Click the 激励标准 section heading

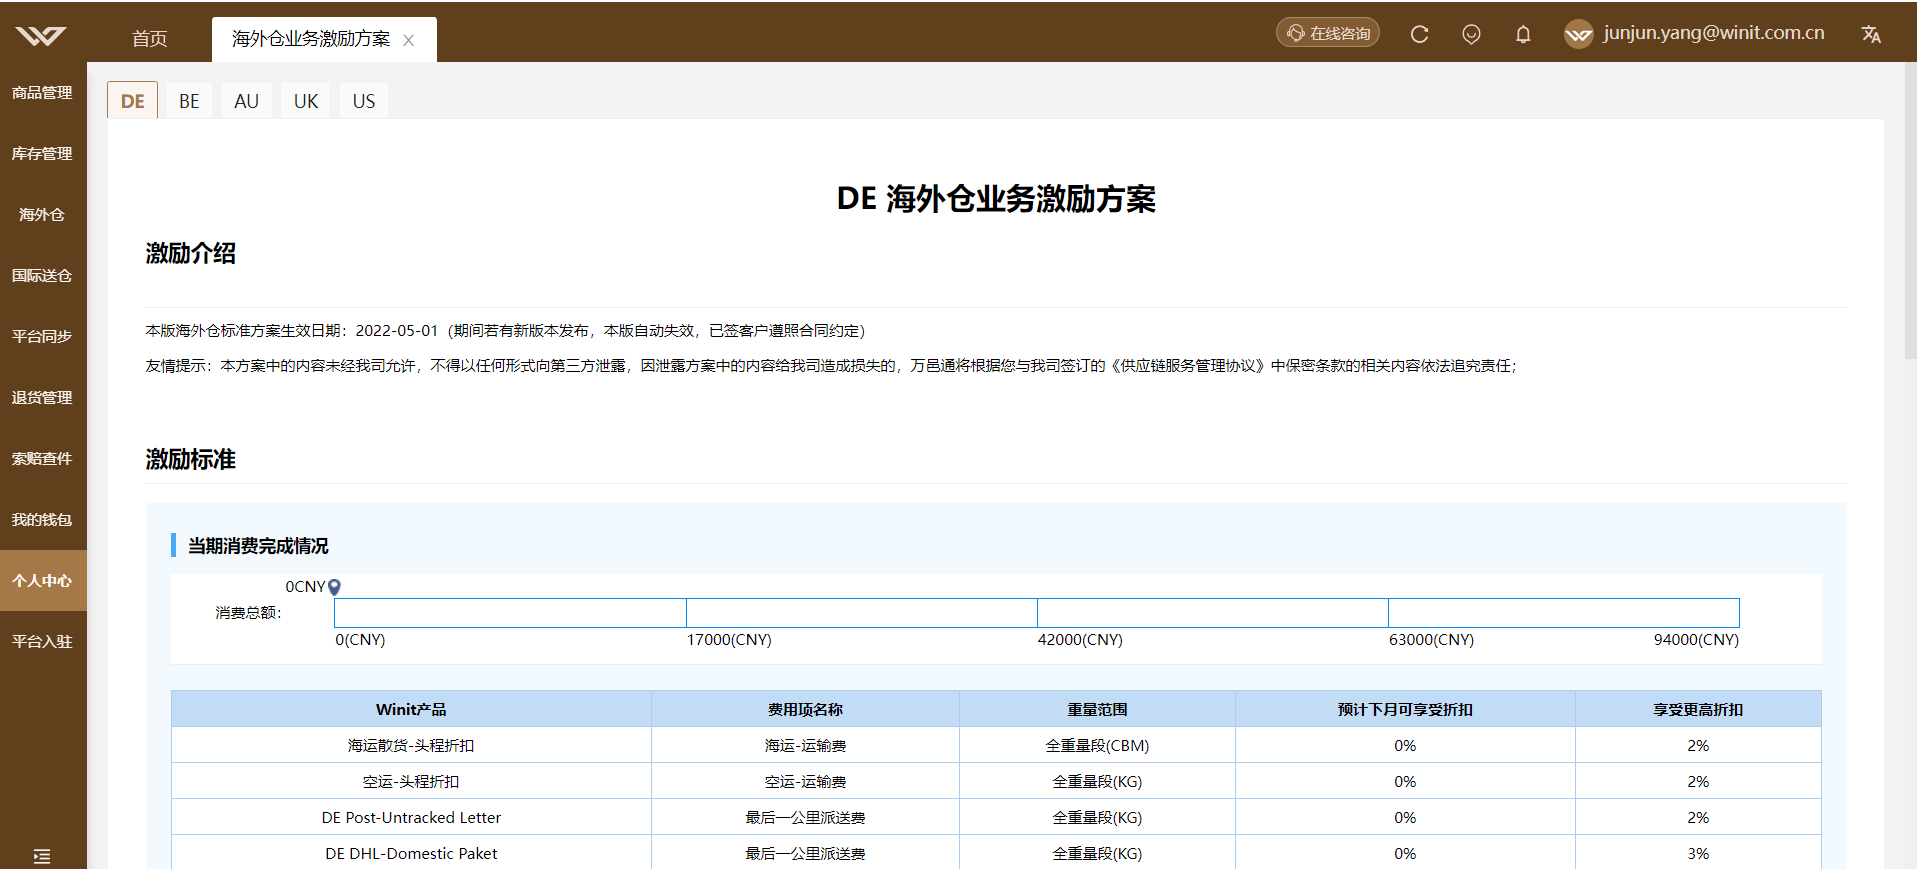[x=191, y=460]
